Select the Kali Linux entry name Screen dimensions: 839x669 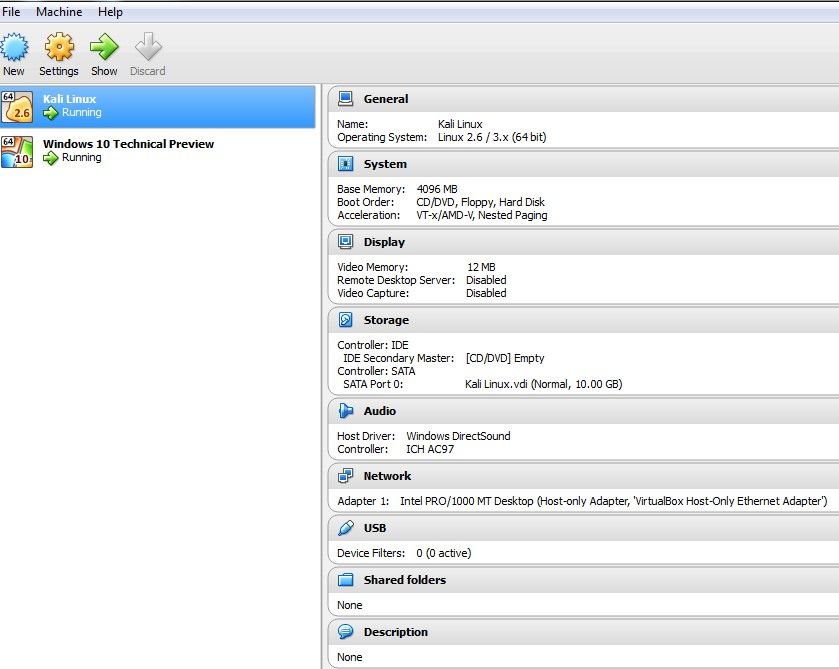(x=70, y=99)
